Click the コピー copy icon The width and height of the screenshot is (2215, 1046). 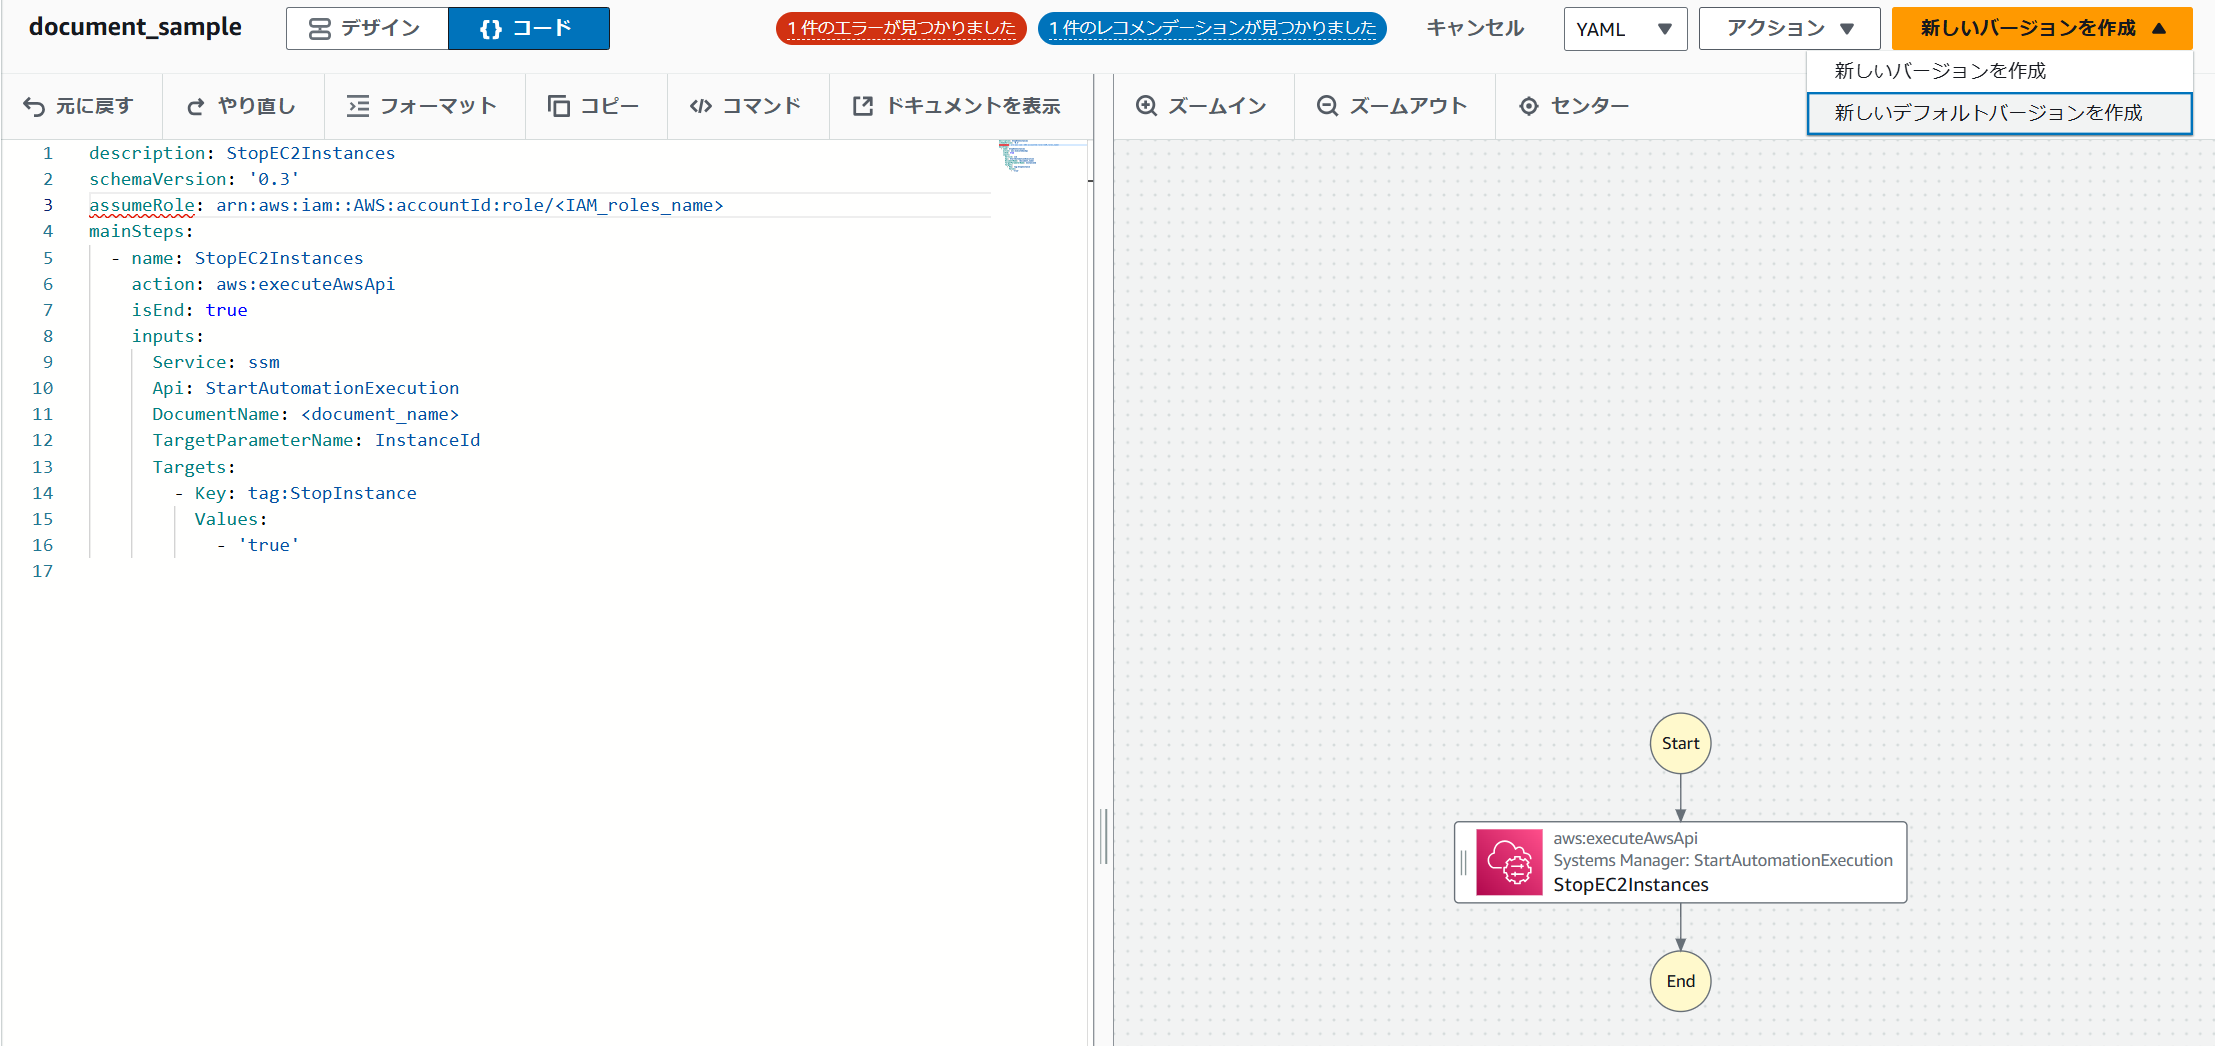[558, 106]
